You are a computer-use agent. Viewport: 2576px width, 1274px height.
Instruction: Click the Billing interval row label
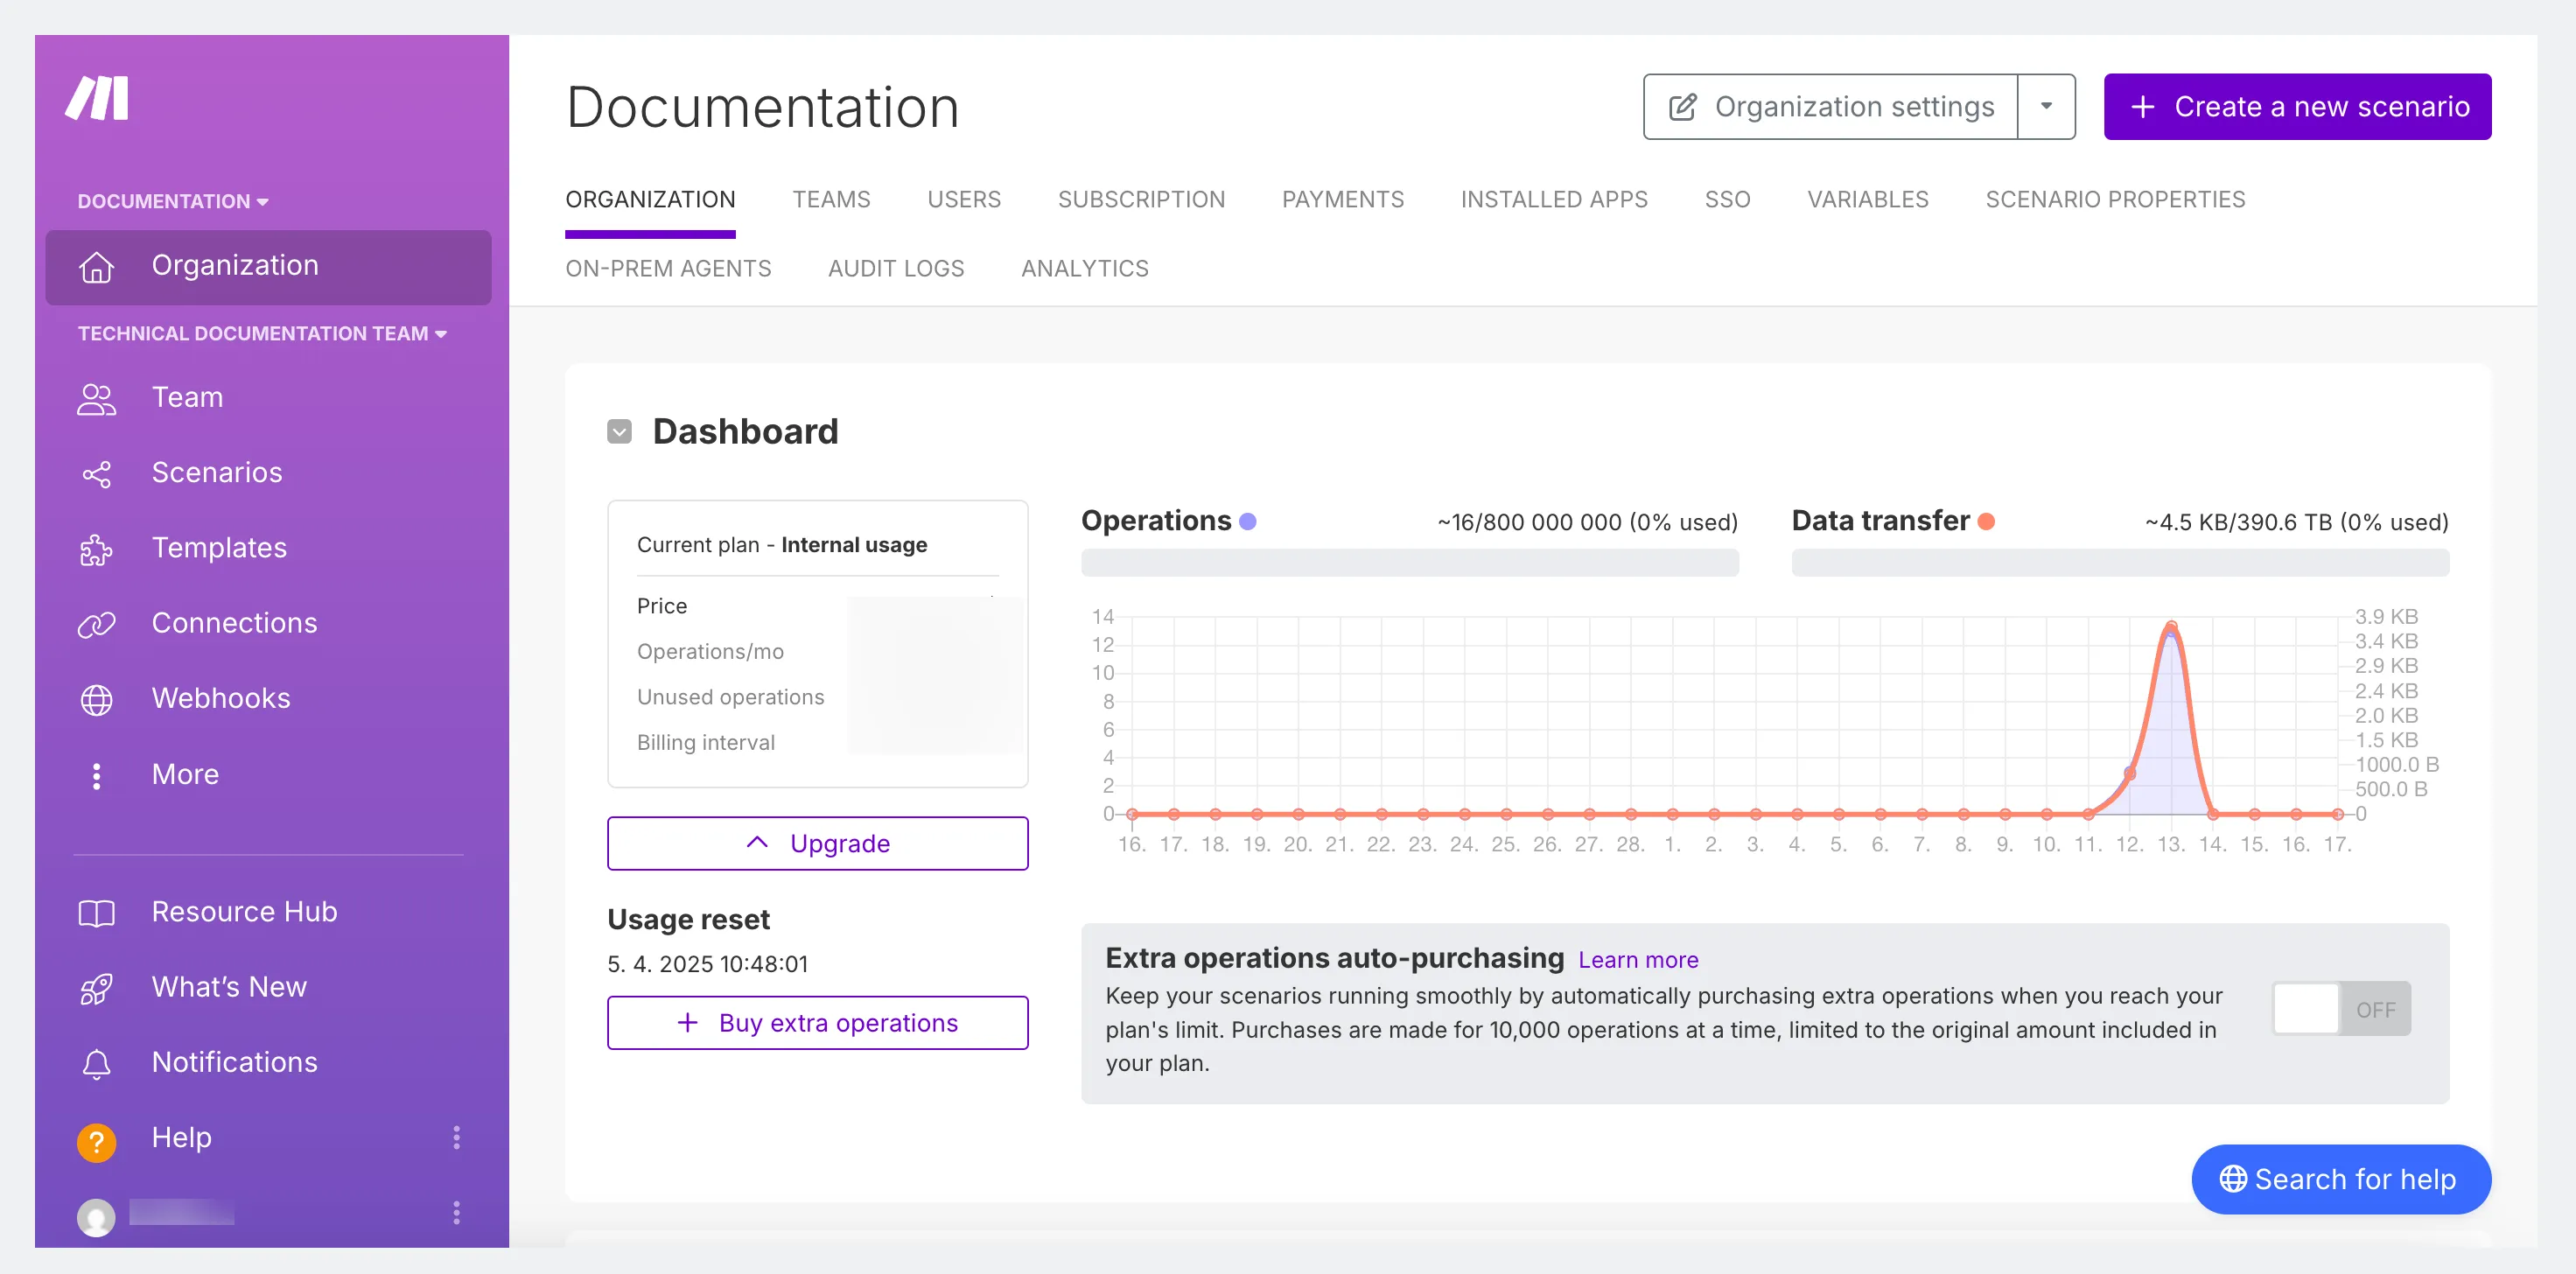click(705, 742)
